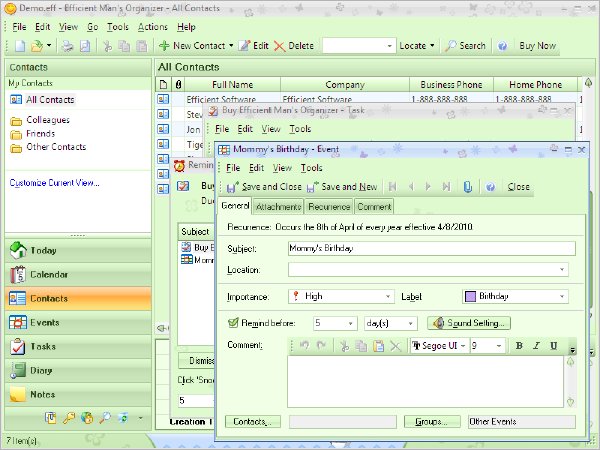Open the search text combo box in main toolbar
600x450 pixels.
pos(389,46)
